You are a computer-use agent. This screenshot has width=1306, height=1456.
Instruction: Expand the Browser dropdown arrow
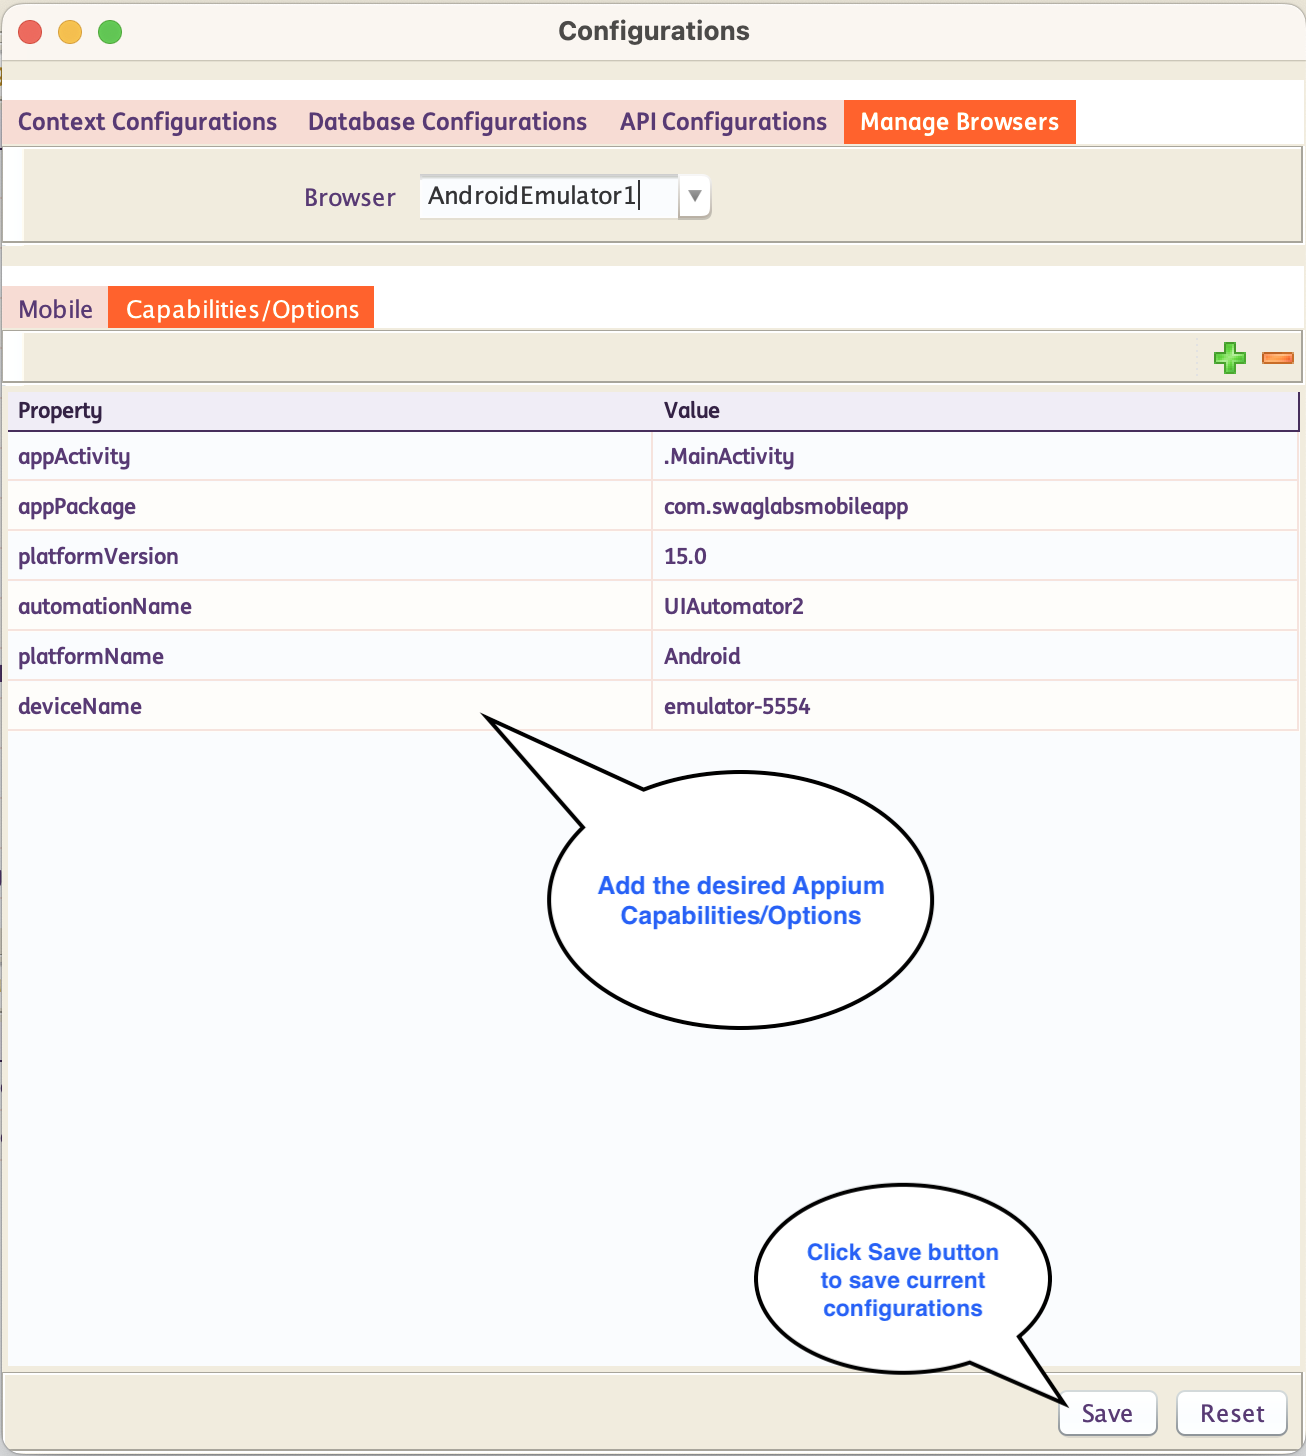694,196
